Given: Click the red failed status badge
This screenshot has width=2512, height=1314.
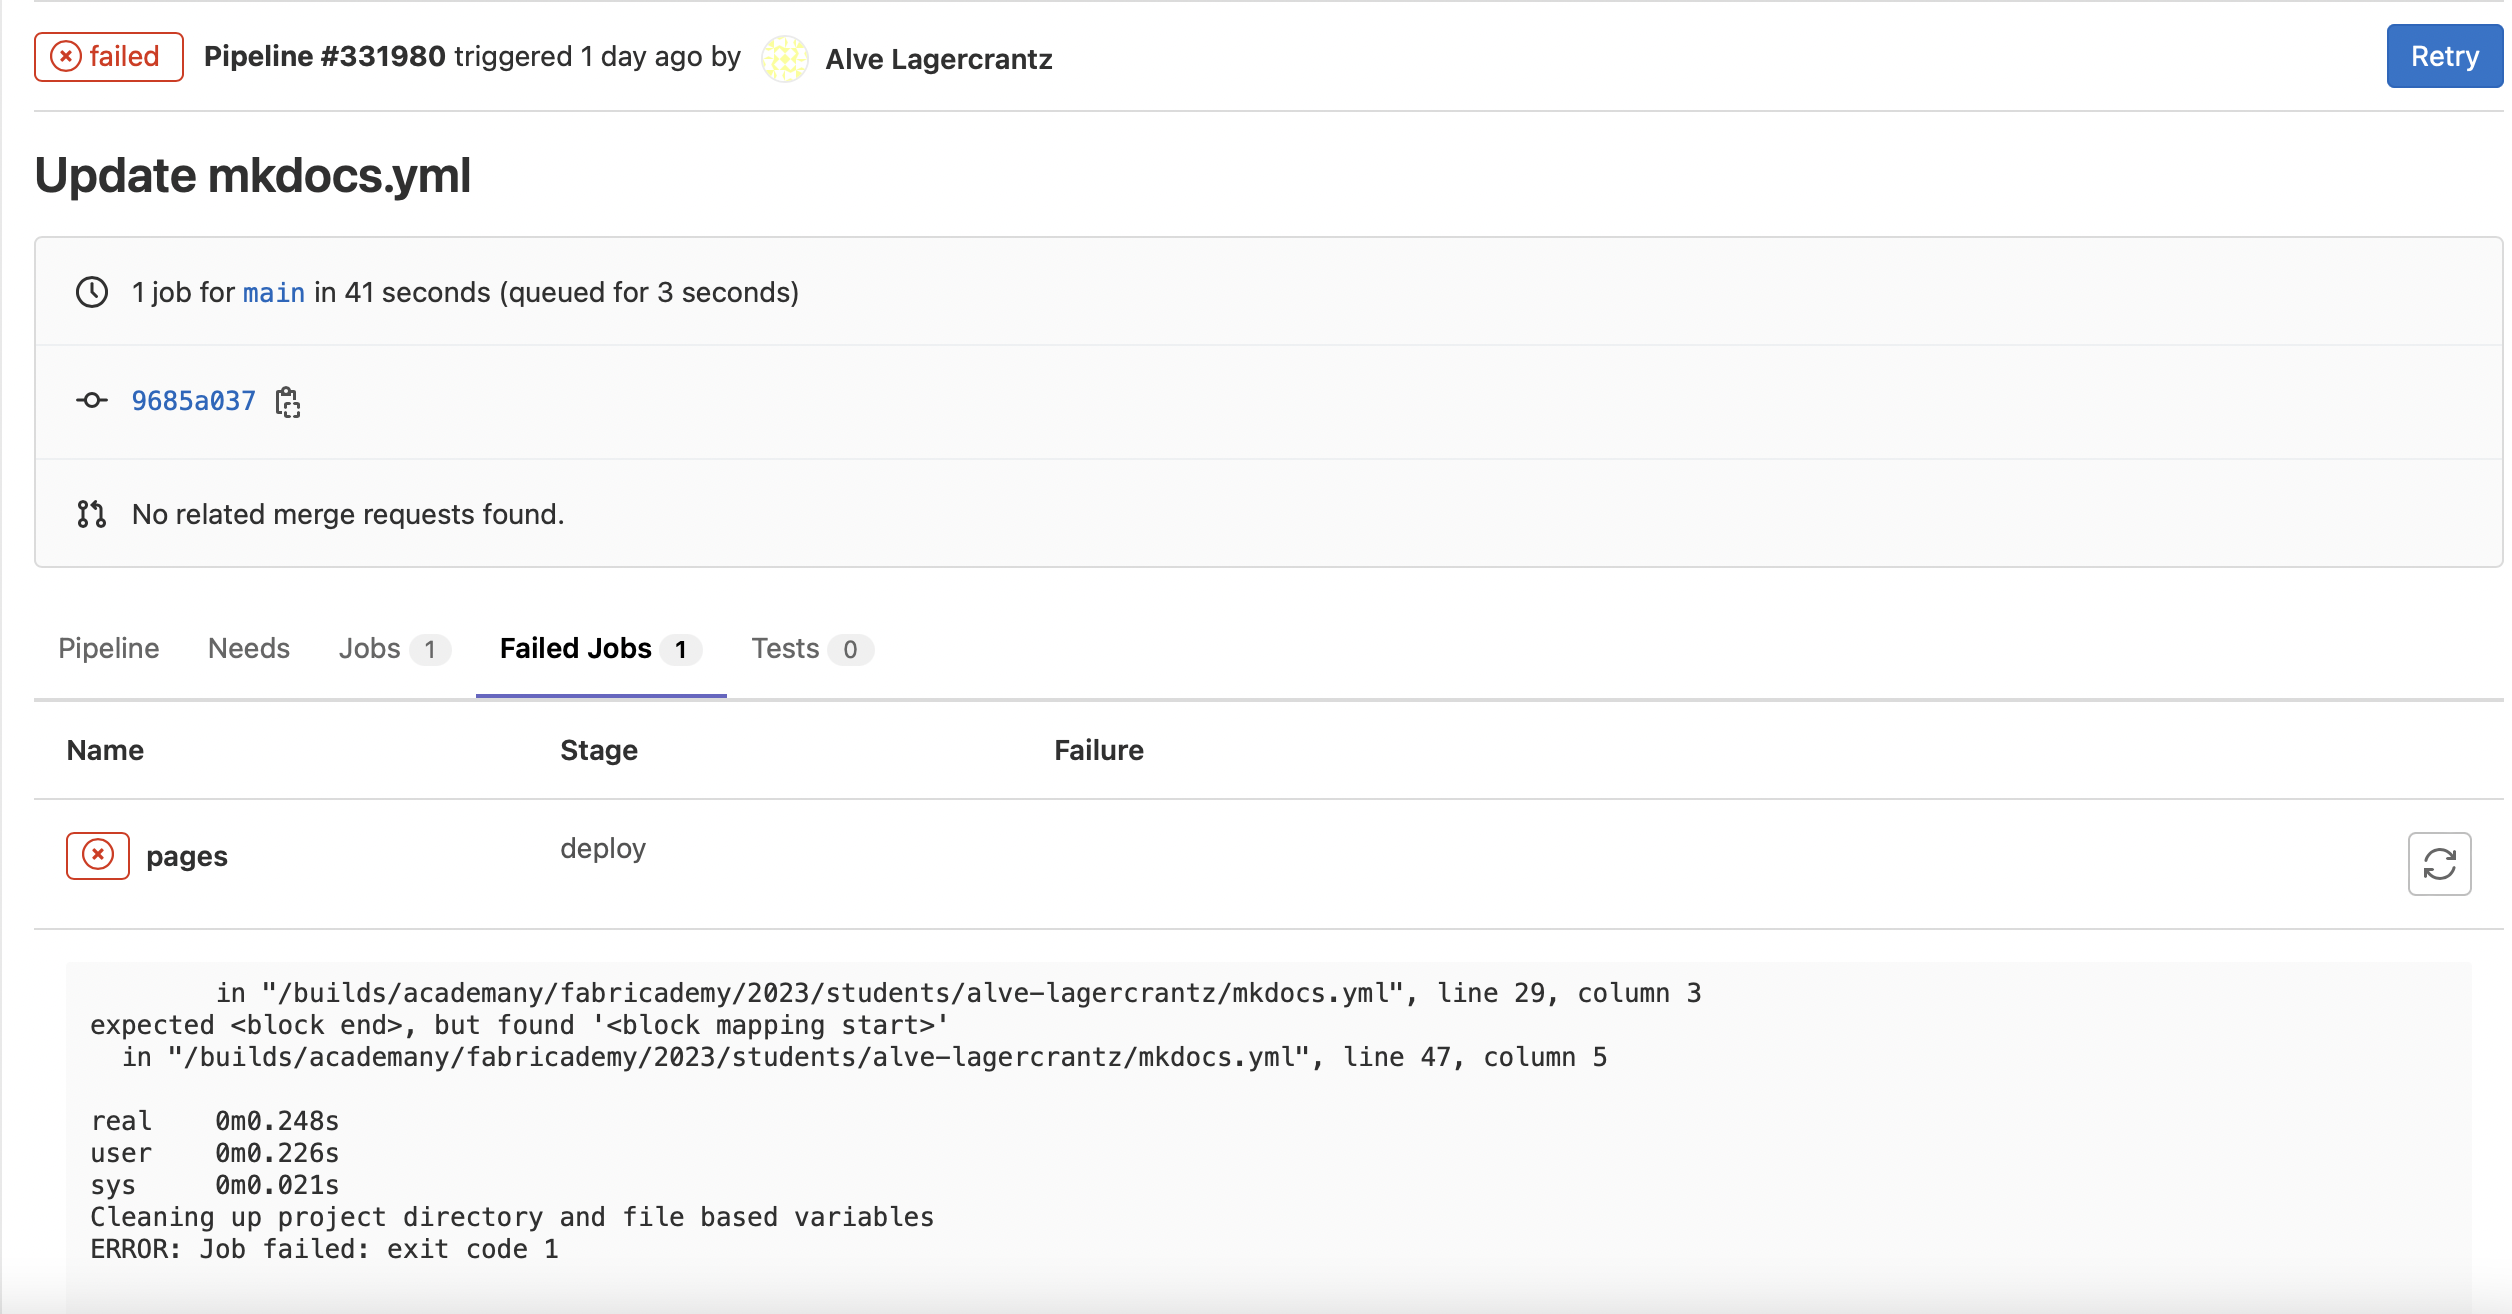Looking at the screenshot, I should 109,56.
